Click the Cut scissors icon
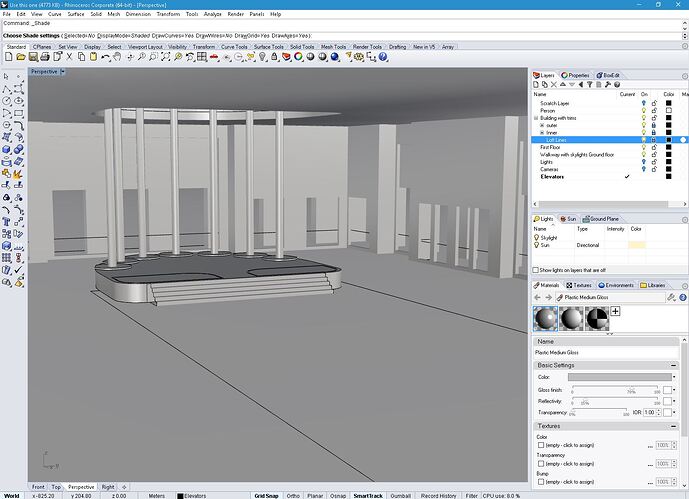 point(69,57)
